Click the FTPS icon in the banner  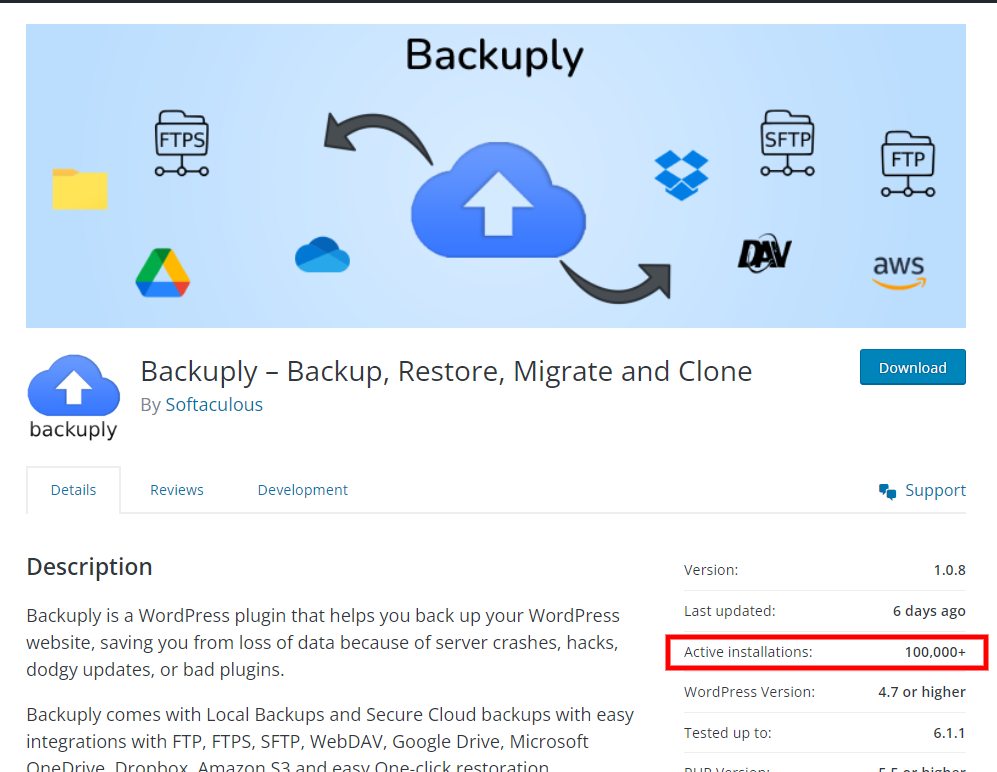(180, 143)
